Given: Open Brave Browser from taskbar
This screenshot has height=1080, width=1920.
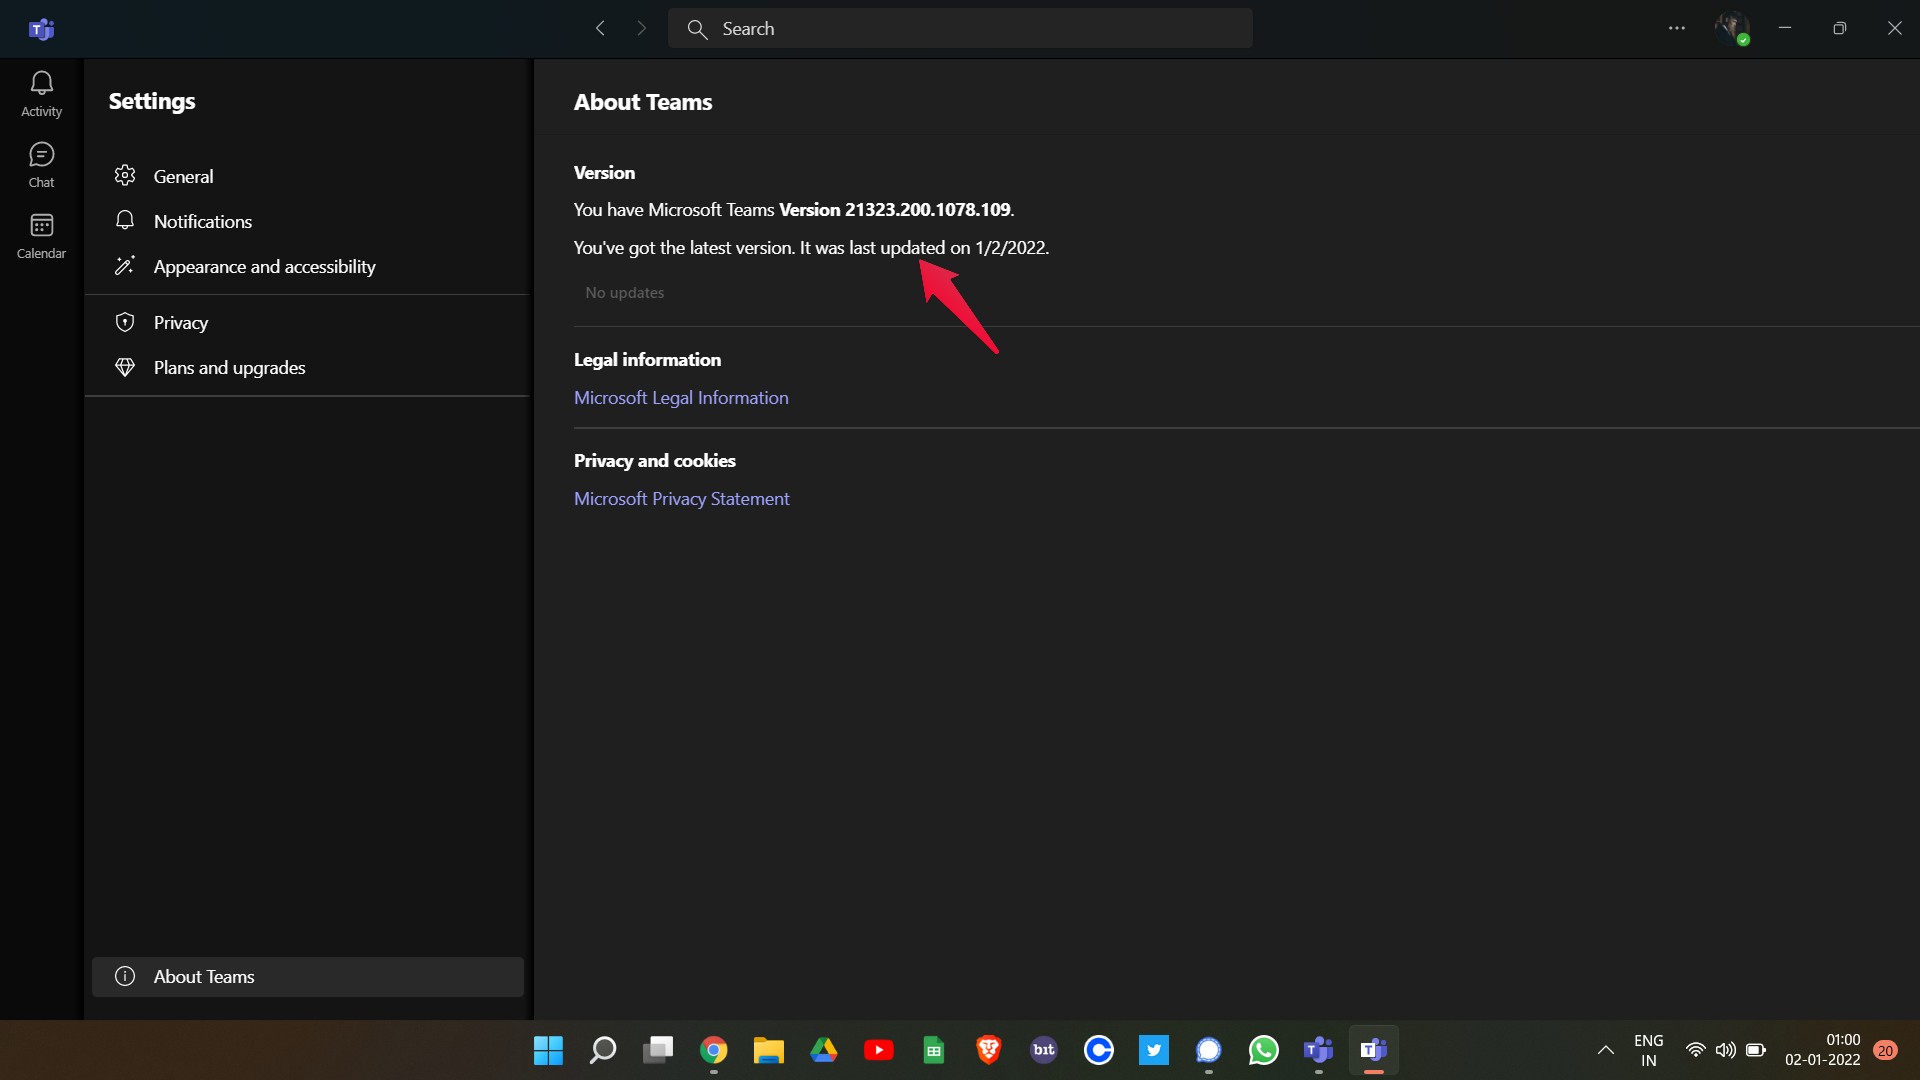Looking at the screenshot, I should [989, 1050].
